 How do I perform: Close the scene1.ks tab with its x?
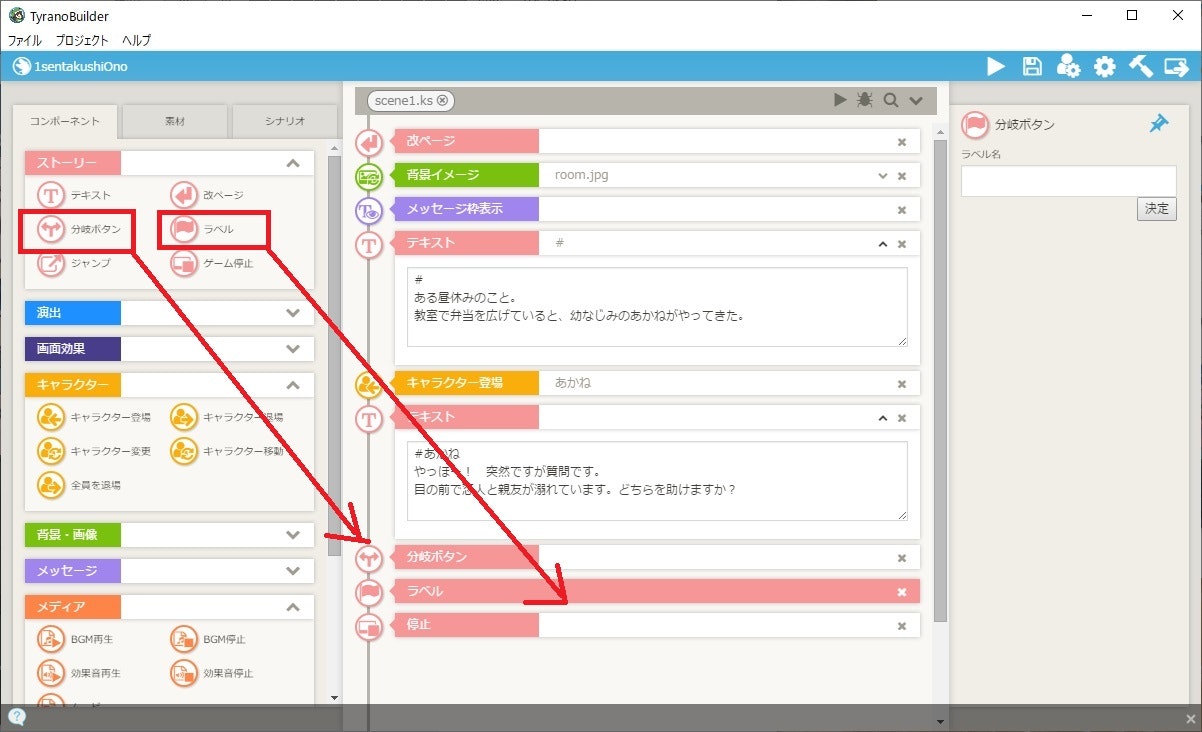[442, 100]
